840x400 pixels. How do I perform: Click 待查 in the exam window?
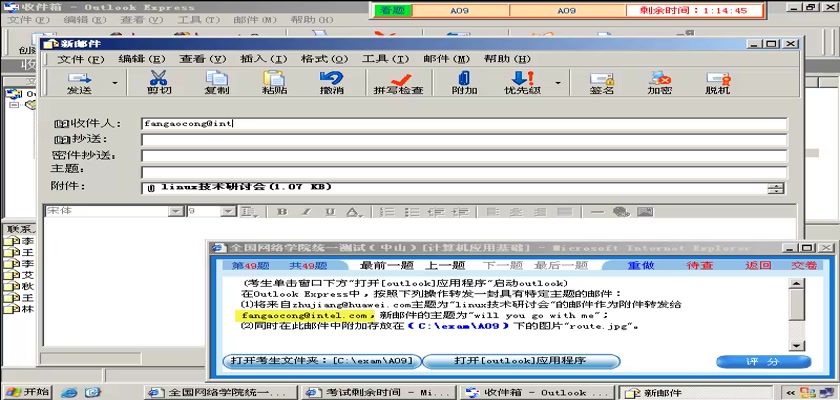(x=700, y=266)
